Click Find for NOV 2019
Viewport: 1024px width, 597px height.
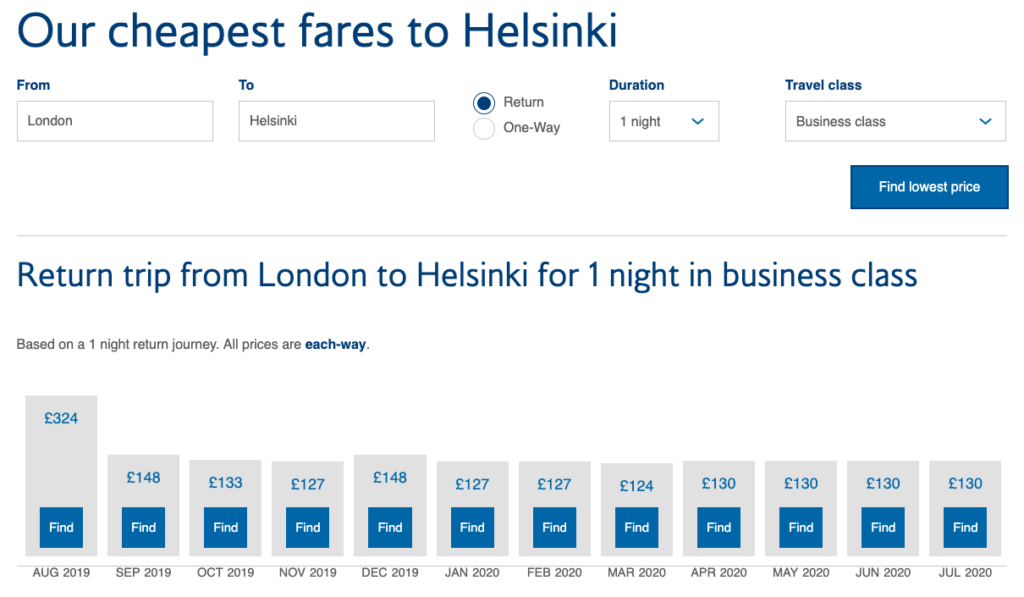308,527
